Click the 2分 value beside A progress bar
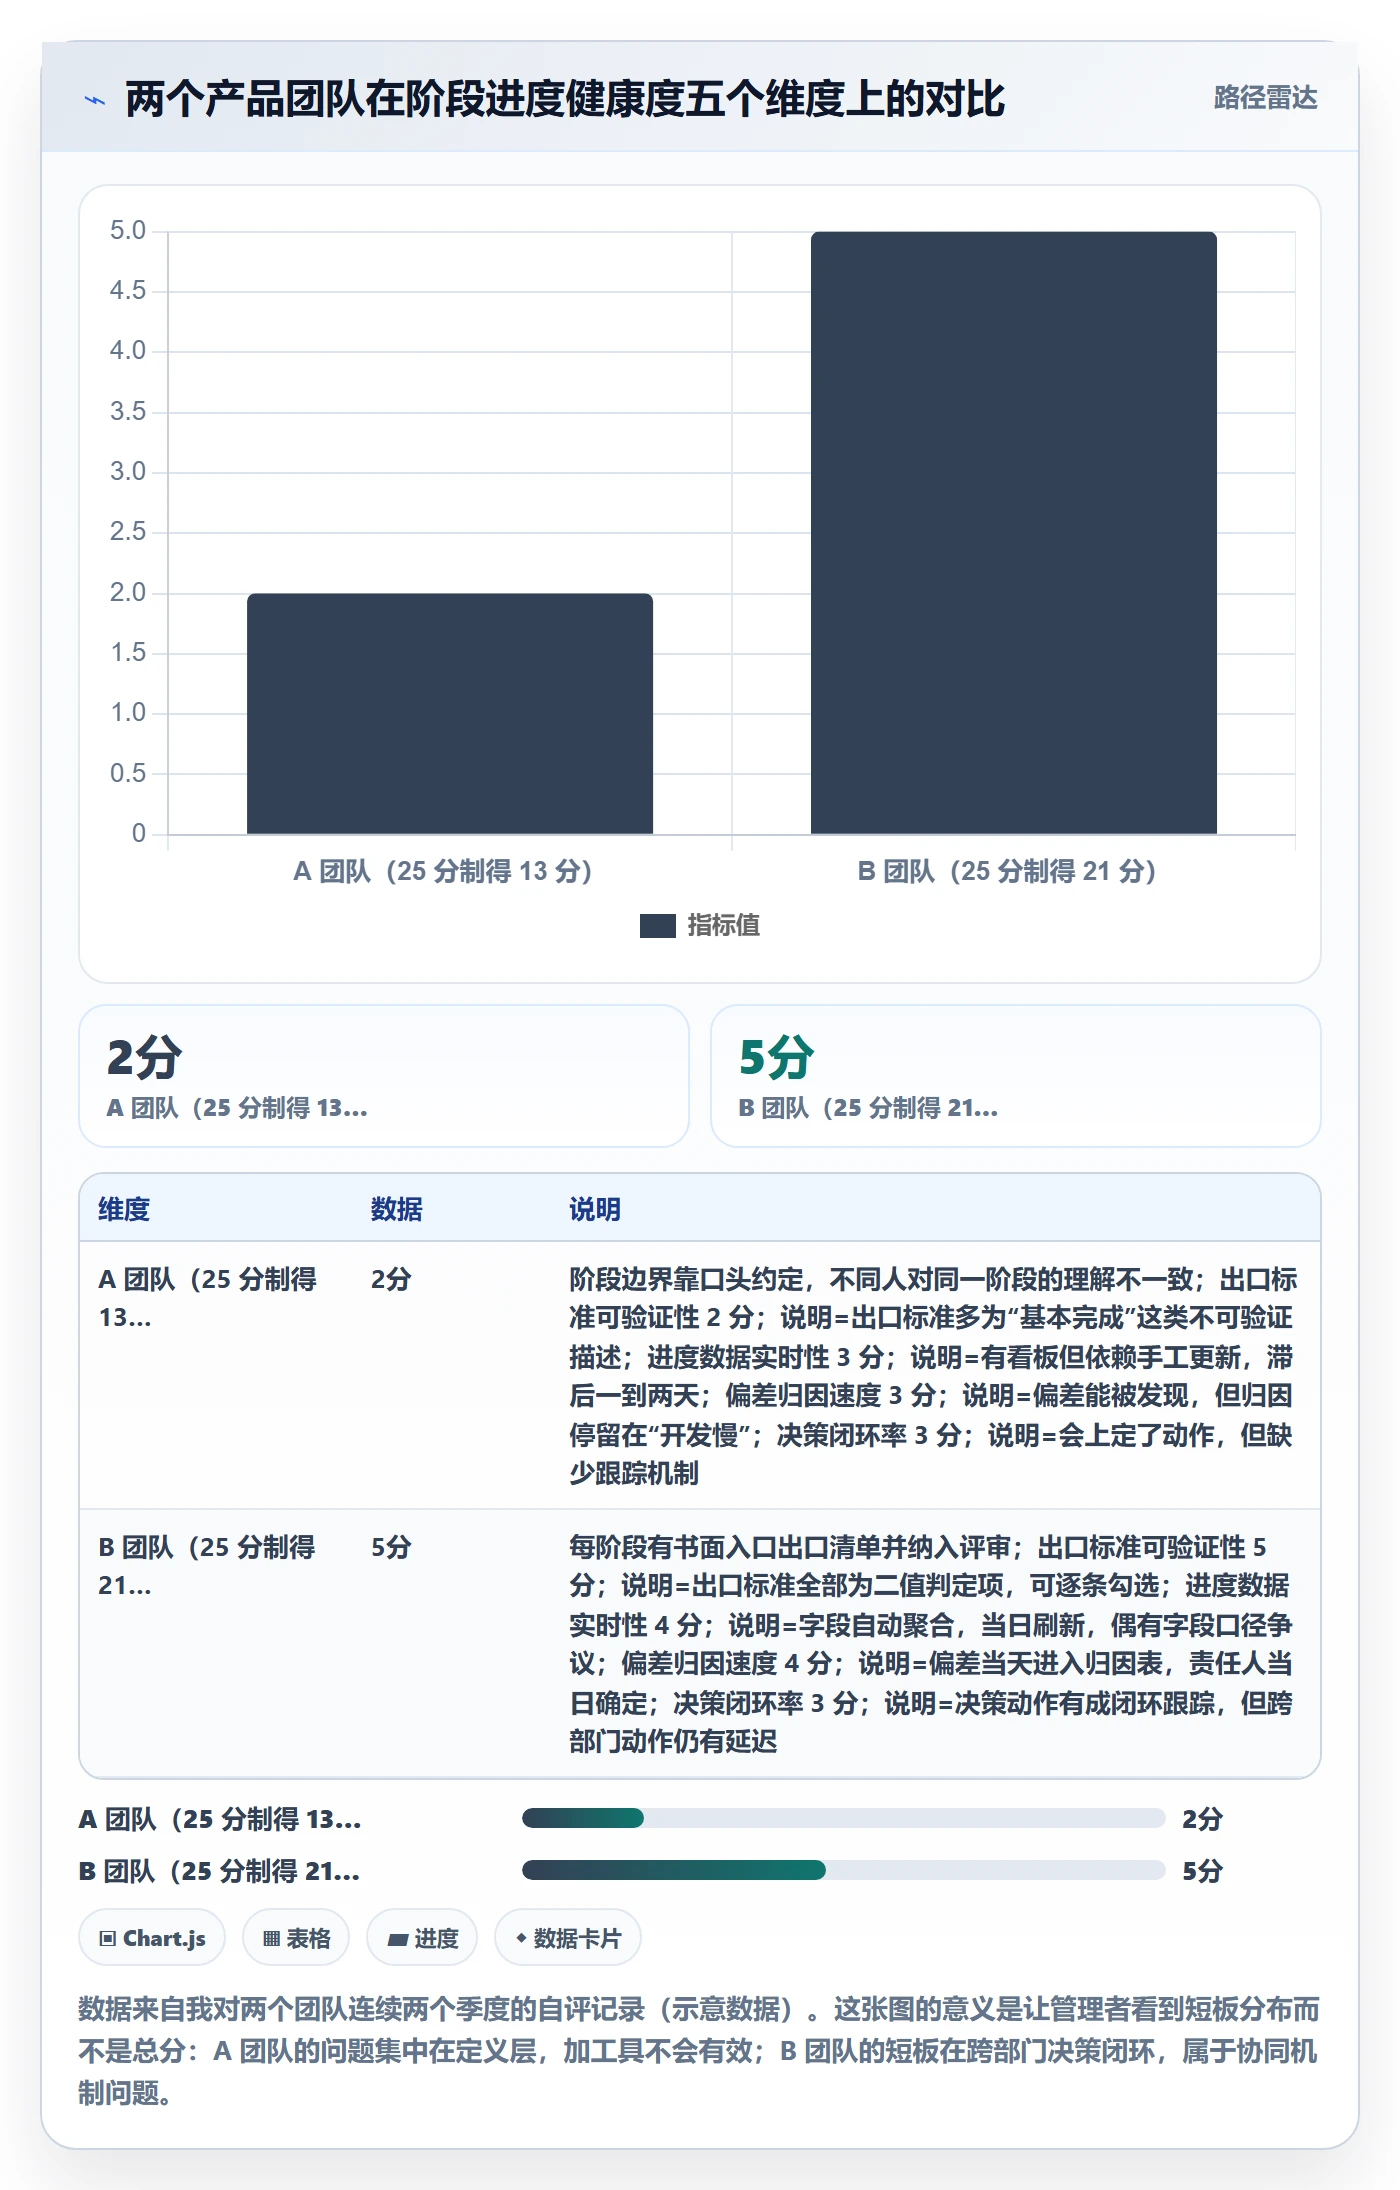This screenshot has height=2190, width=1400. pos(1202,1819)
